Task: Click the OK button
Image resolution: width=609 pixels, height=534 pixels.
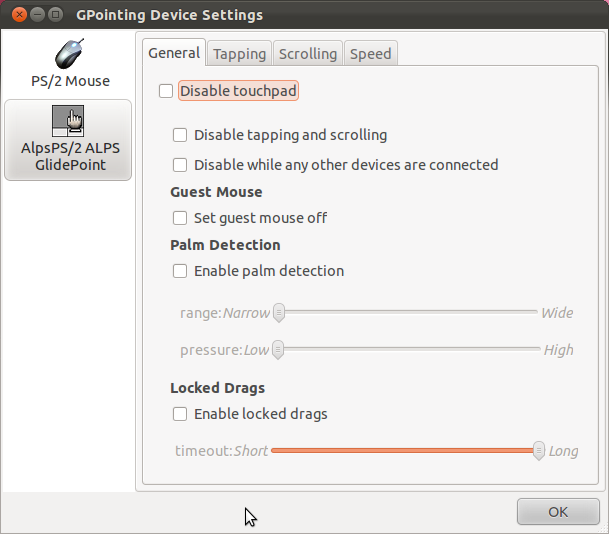Action: [558, 512]
